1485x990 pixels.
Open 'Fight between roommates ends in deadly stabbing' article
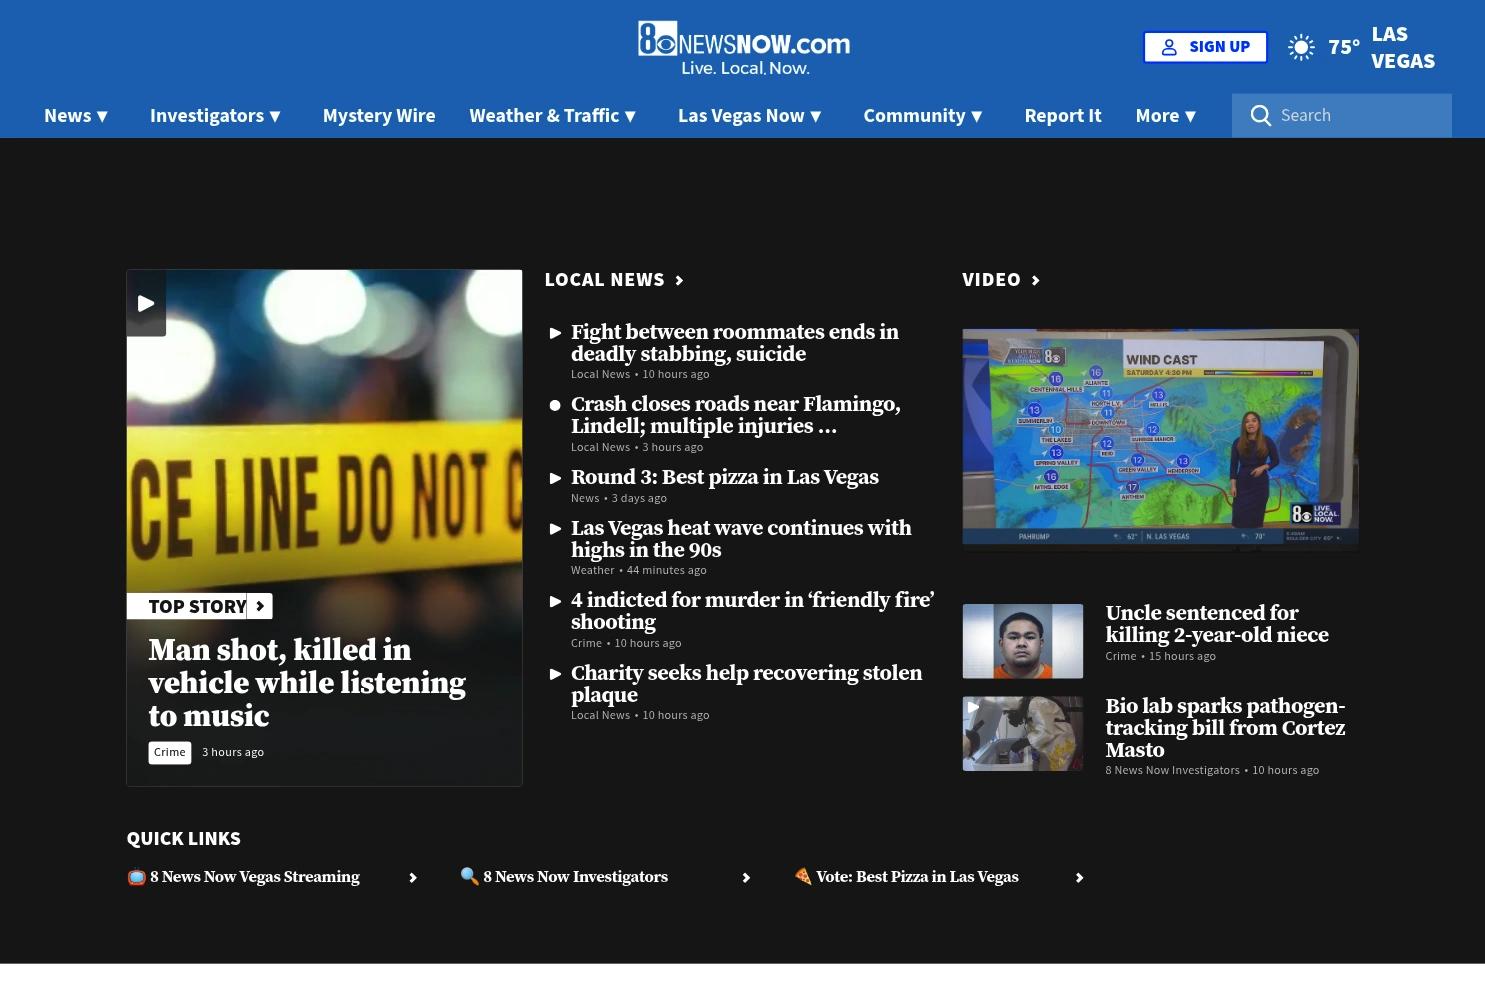(x=735, y=344)
